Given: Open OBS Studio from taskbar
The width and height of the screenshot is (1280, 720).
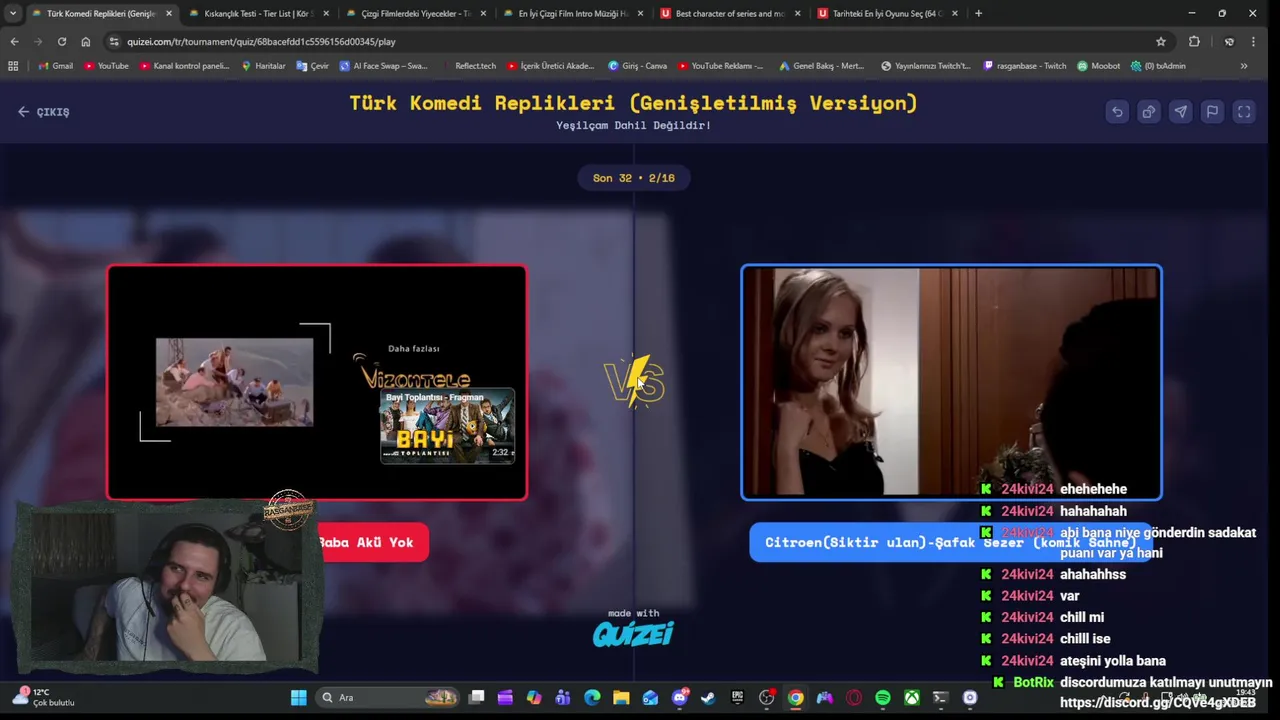Looking at the screenshot, I should pos(767,698).
